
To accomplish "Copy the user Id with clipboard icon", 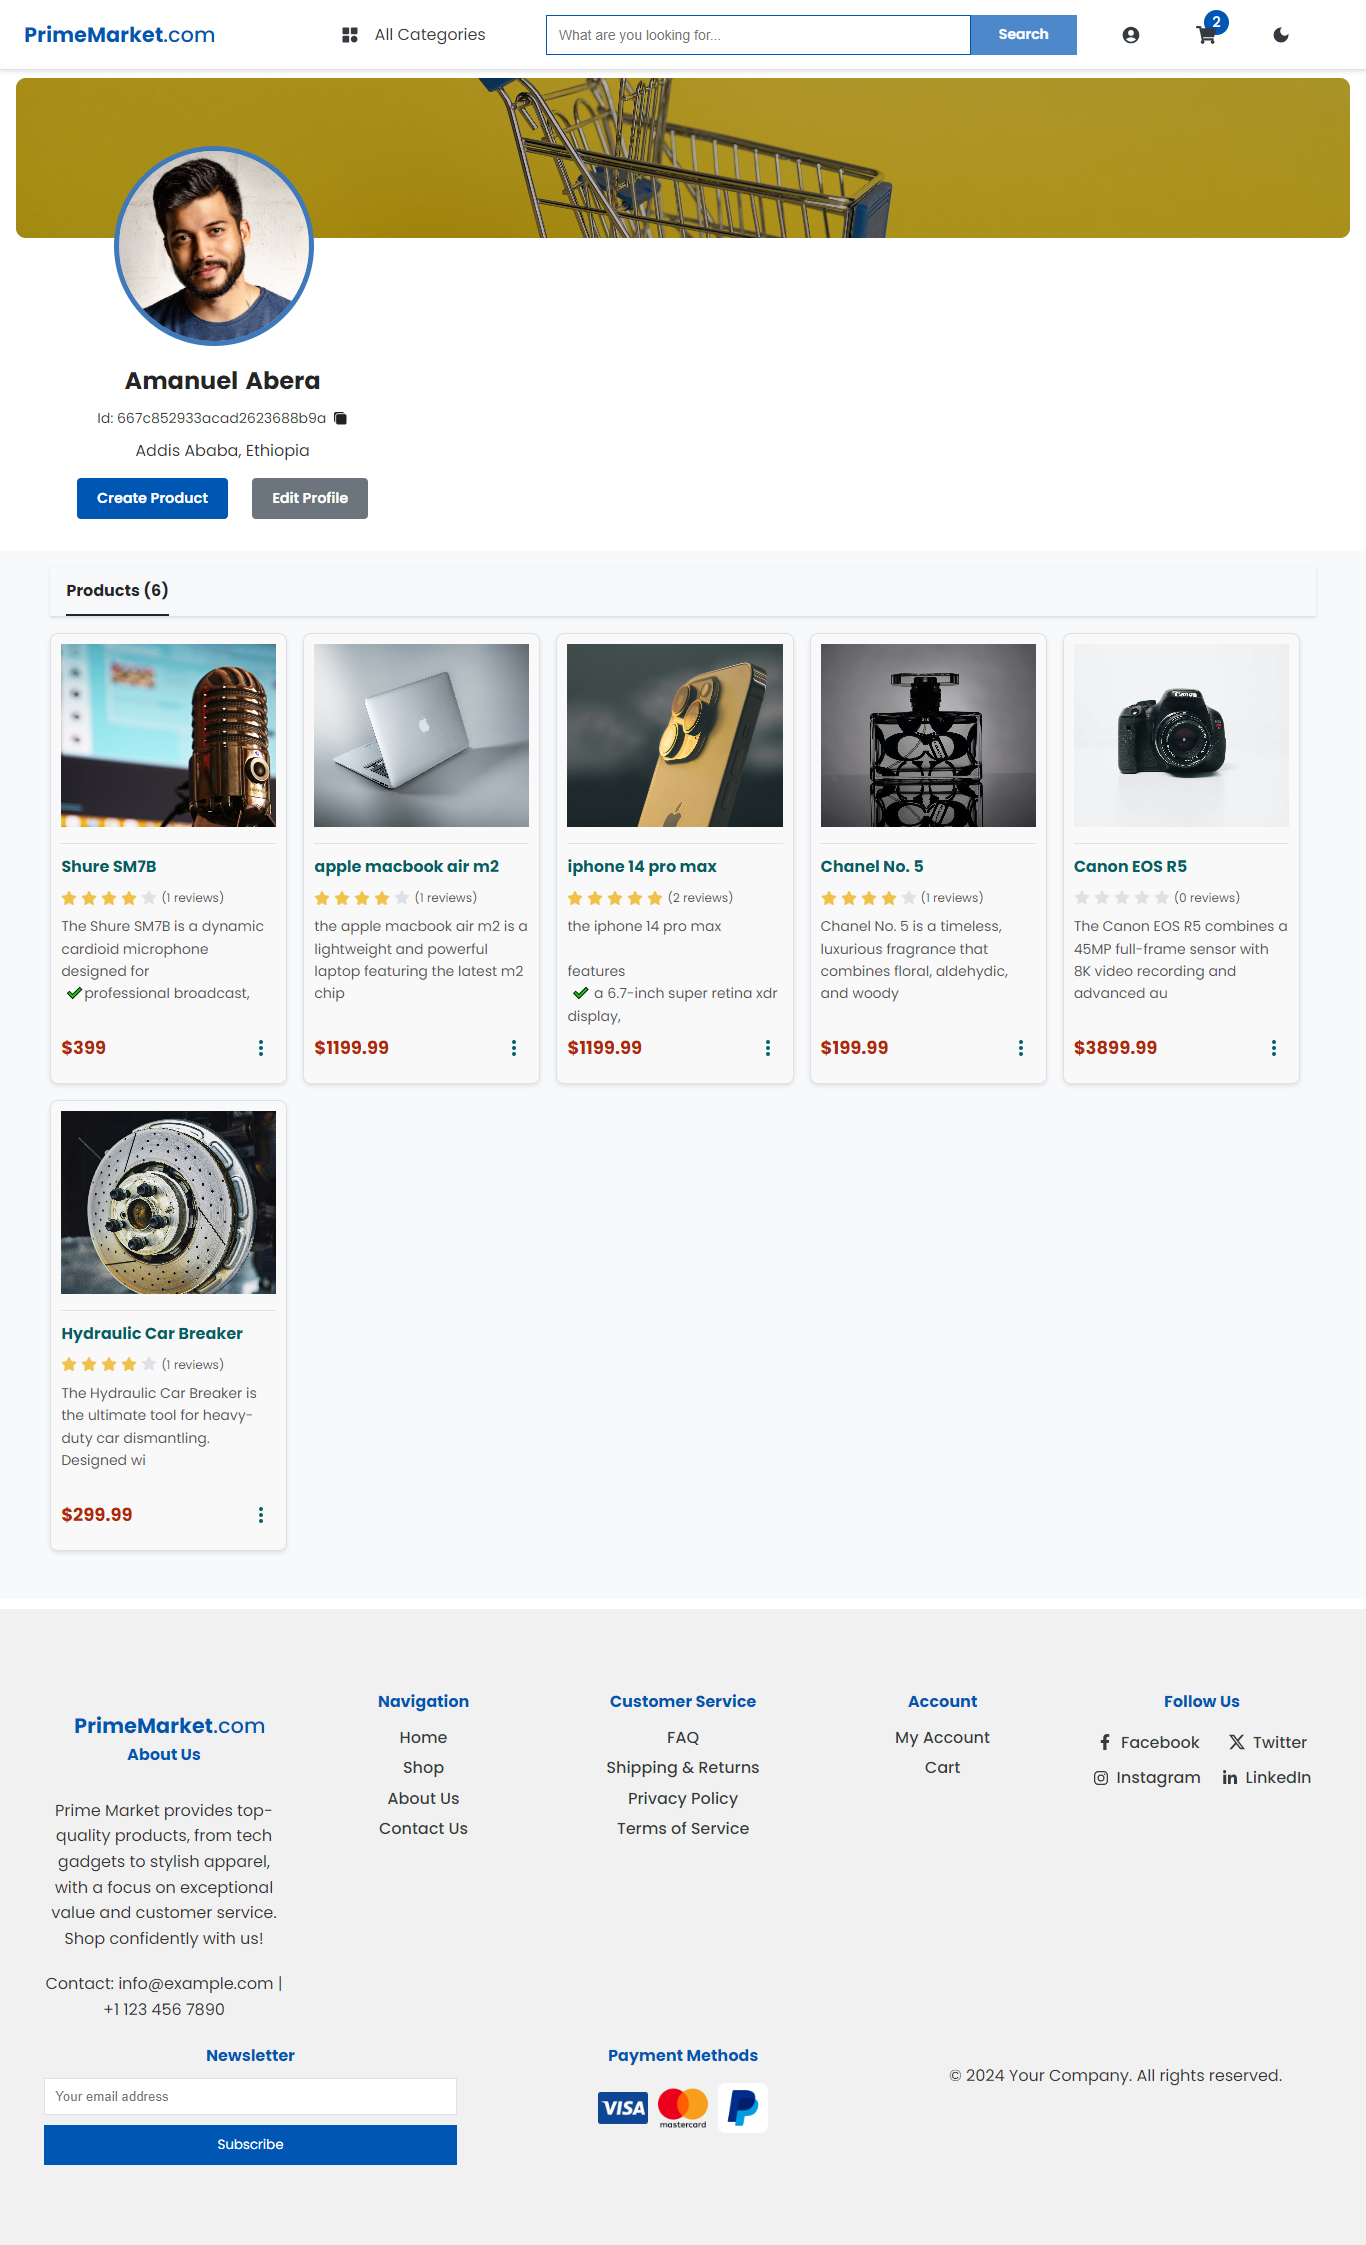I will click(340, 418).
